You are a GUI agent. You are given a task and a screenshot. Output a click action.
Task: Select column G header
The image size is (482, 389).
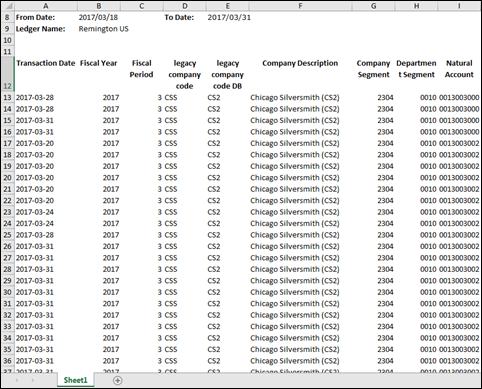click(x=373, y=6)
